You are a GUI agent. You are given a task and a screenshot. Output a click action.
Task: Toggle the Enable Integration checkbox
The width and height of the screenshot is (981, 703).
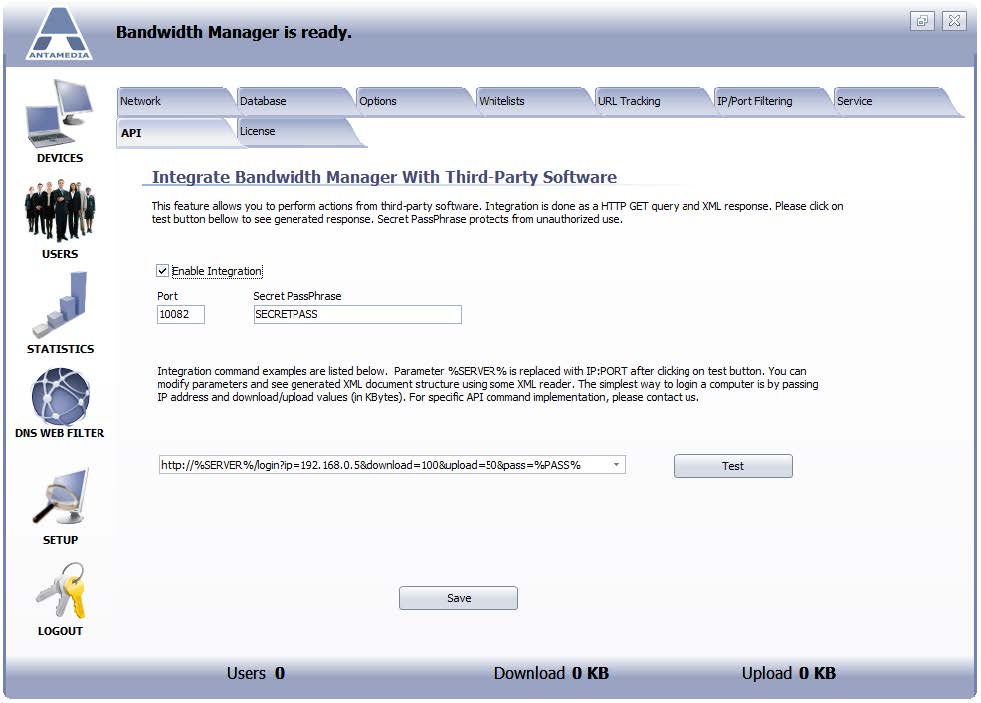coord(162,270)
